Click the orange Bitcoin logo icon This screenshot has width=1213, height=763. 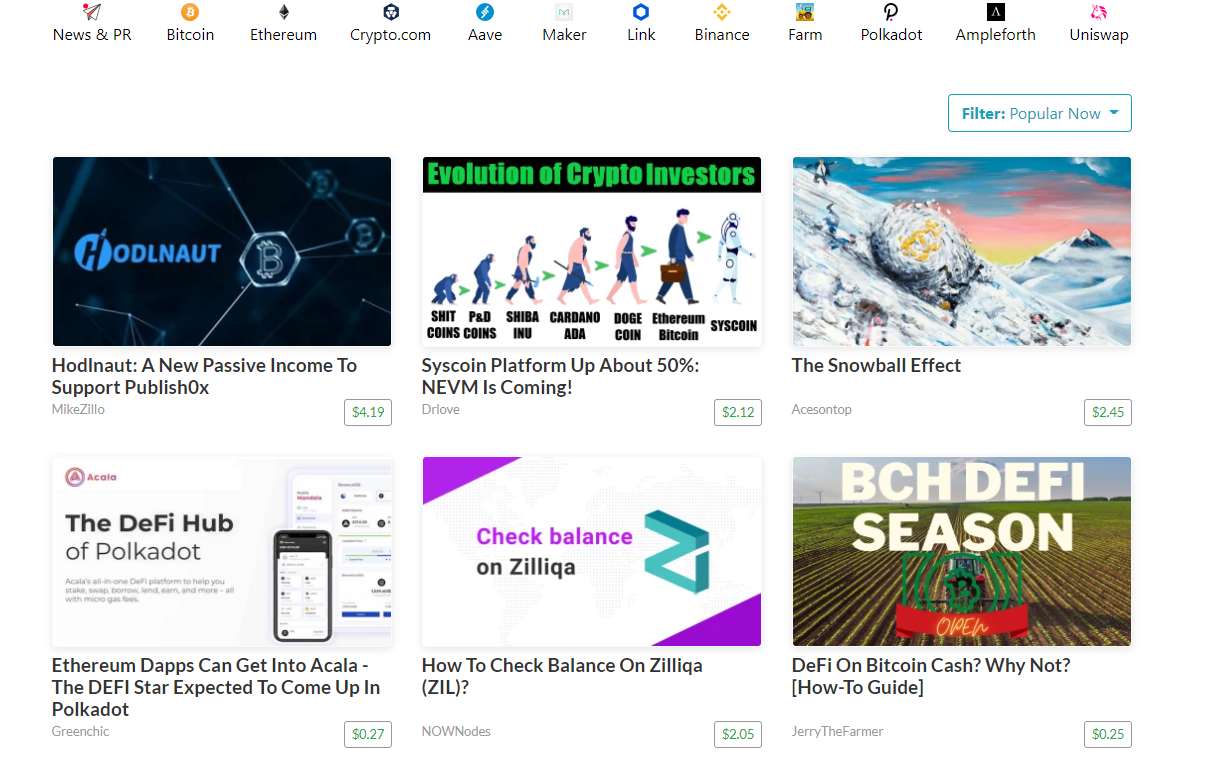pyautogui.click(x=190, y=12)
